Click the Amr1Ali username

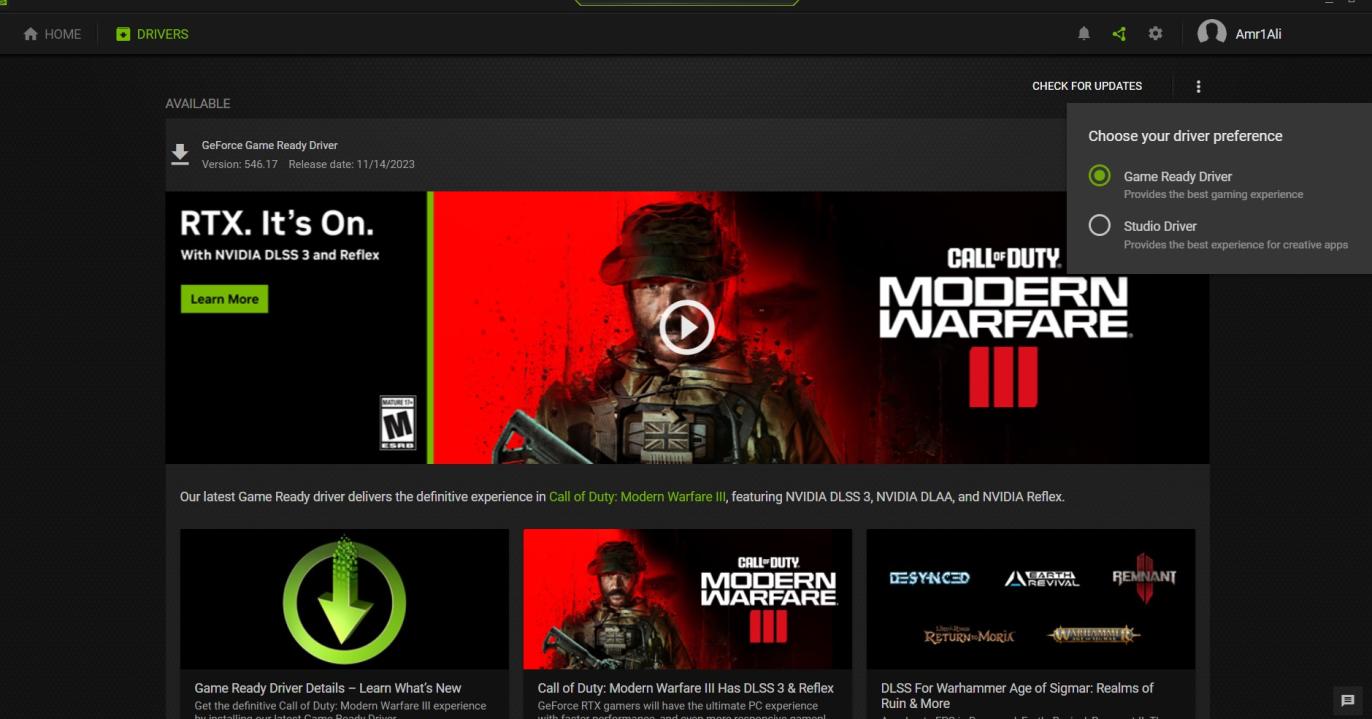click(1258, 34)
